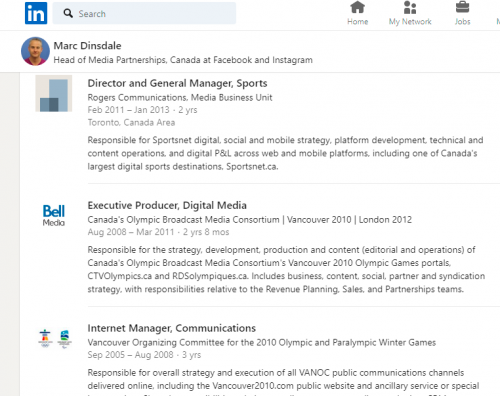
Task: Click the CTVOlympics.ca description paragraph
Action: tap(286, 269)
